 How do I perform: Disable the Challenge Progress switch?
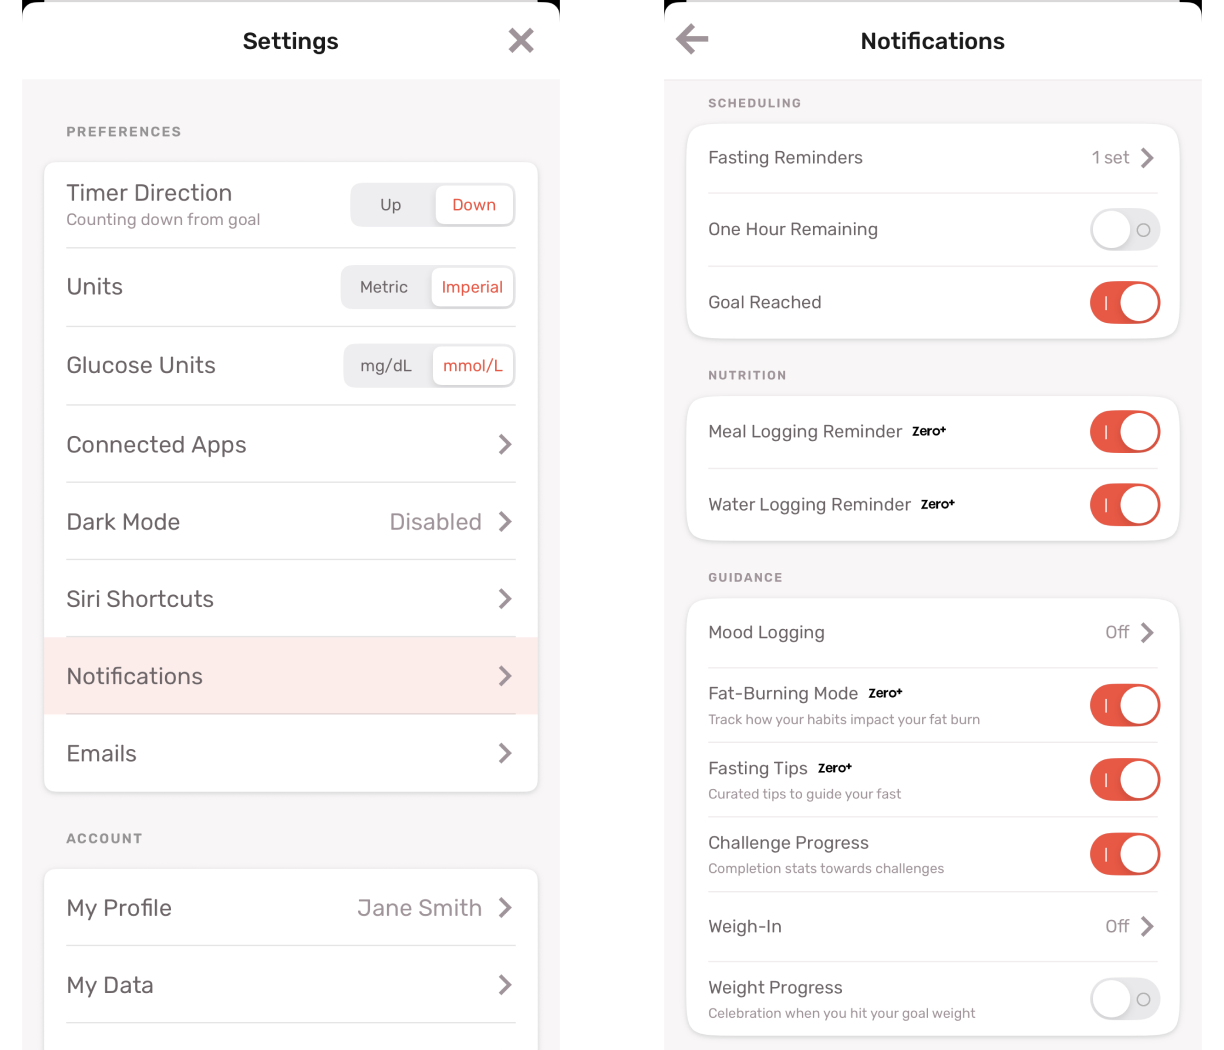[x=1125, y=855]
